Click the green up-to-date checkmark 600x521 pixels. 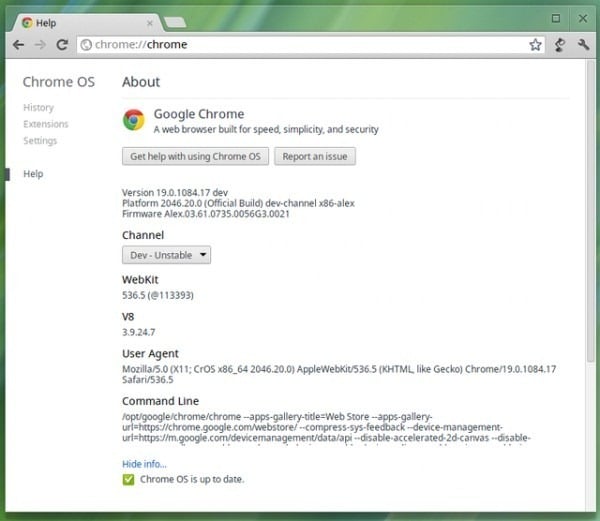[x=129, y=479]
